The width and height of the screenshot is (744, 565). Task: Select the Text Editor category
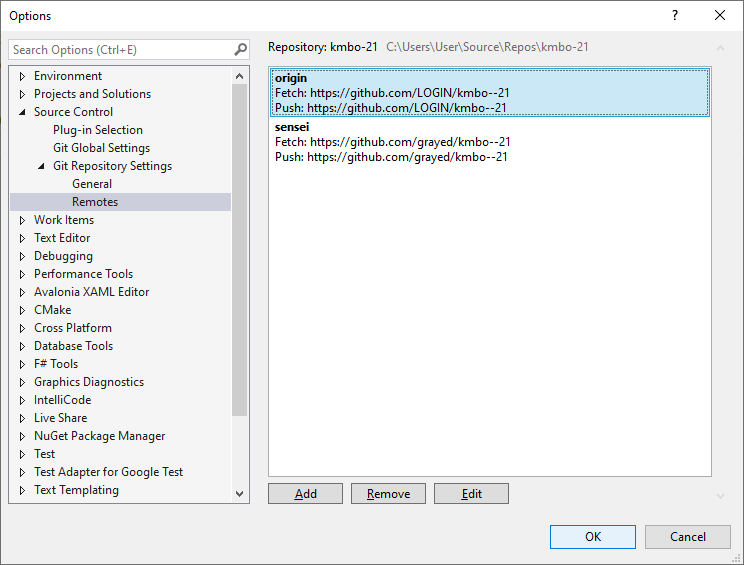[62, 238]
